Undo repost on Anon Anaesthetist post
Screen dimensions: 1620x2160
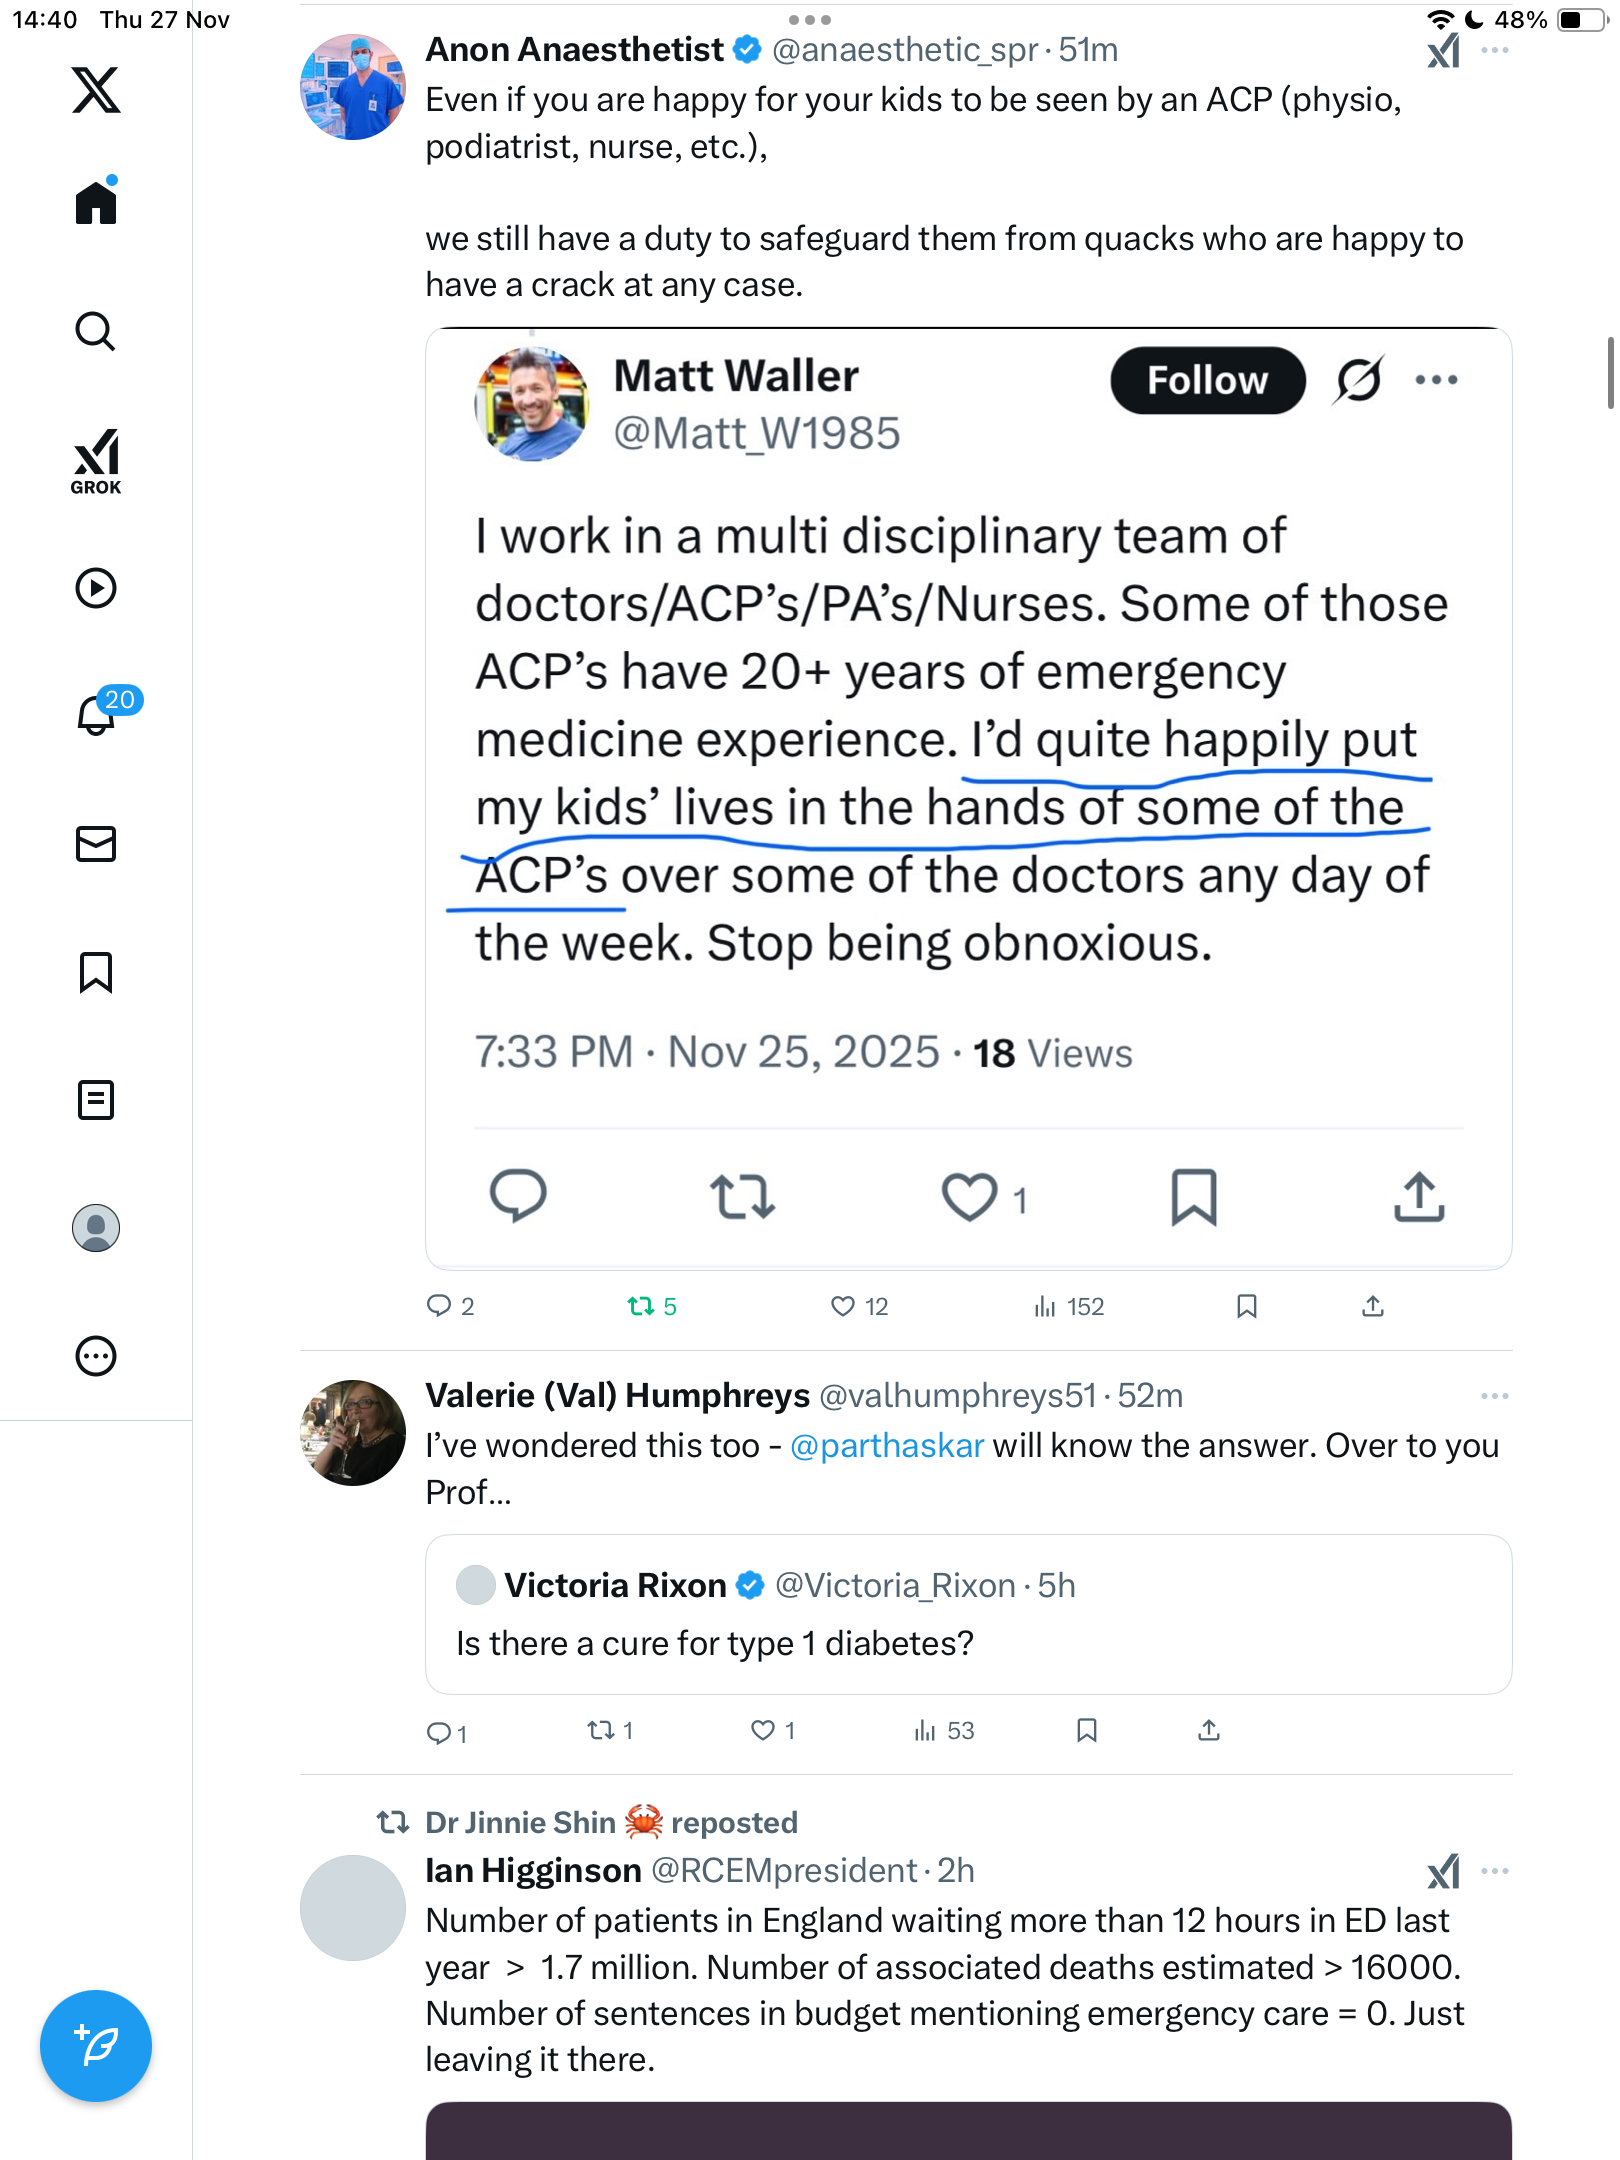pyautogui.click(x=641, y=1306)
